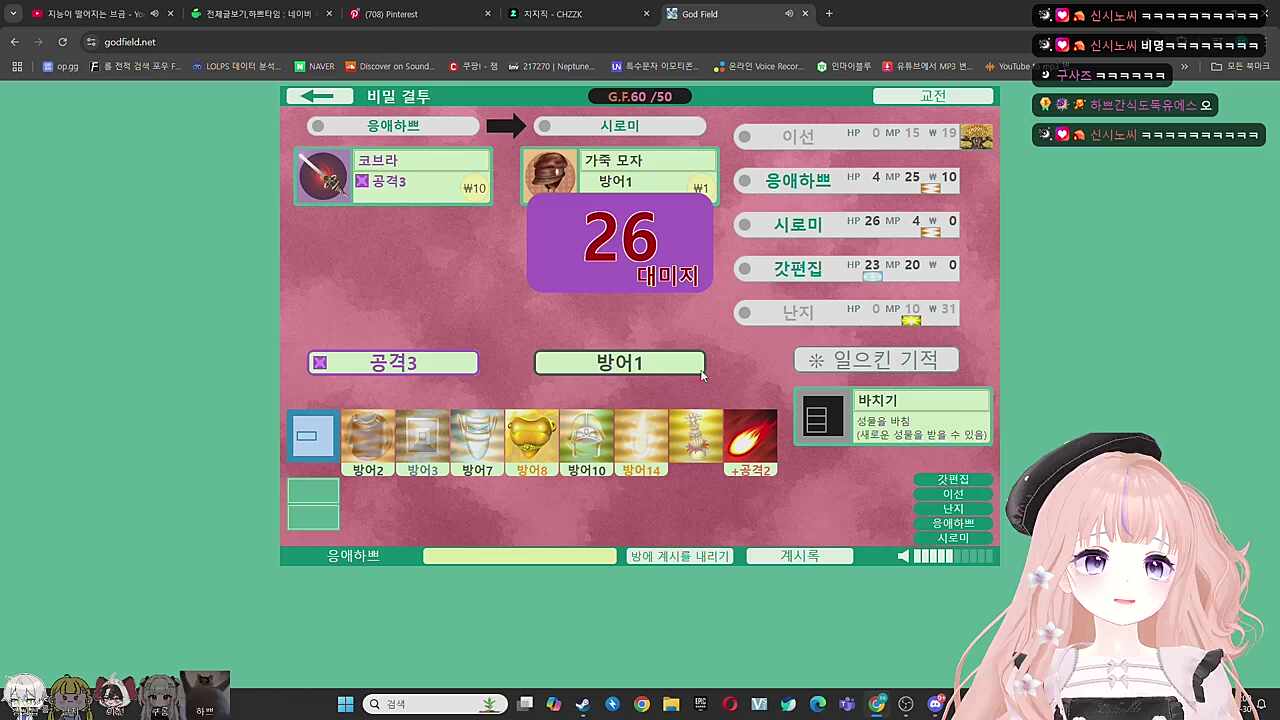
Task: Open Steam from the taskbar
Action: [x=583, y=704]
